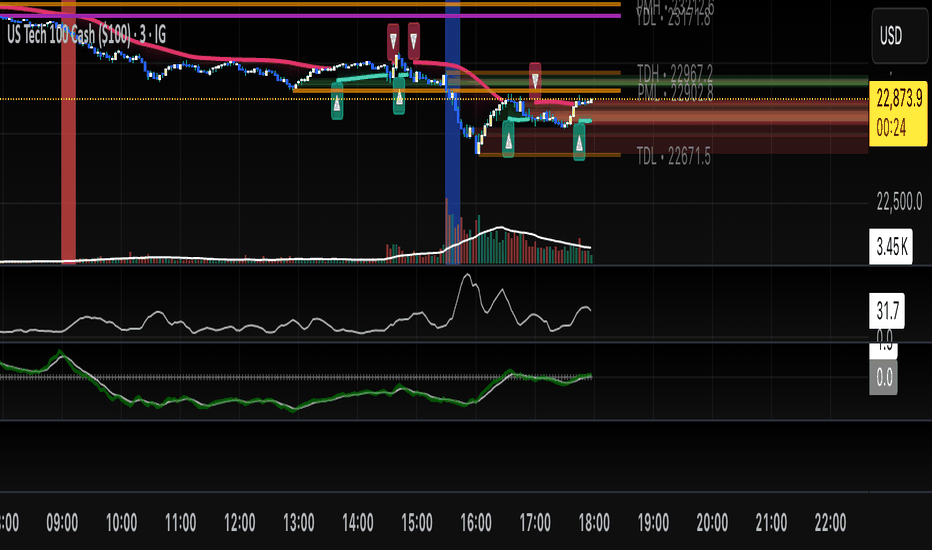Click the red vertical session band at 09:00
The image size is (932, 550).
(x=68, y=131)
